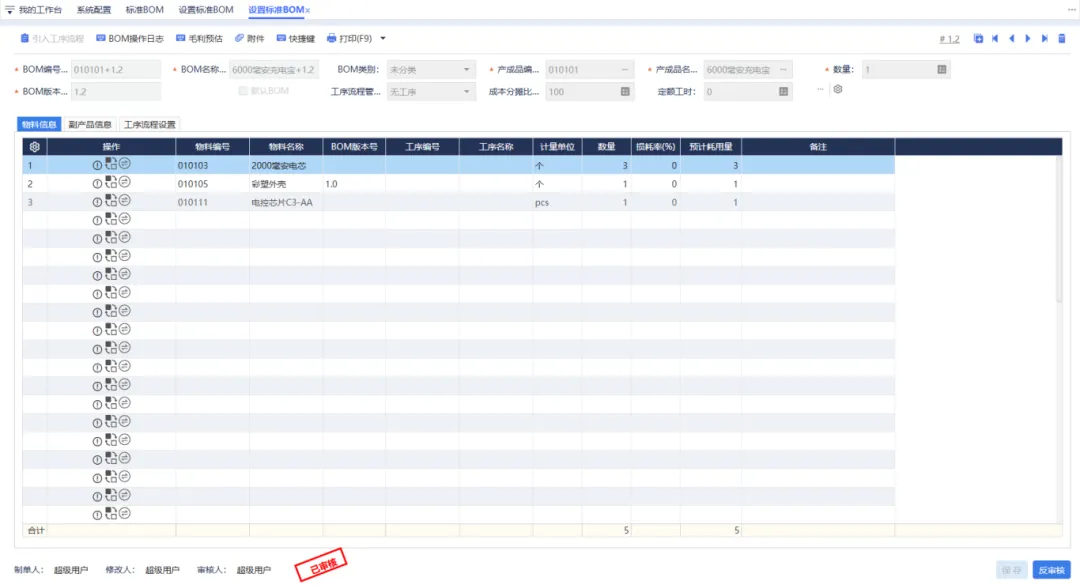Open the 标准BOM top tab

(x=145, y=9)
